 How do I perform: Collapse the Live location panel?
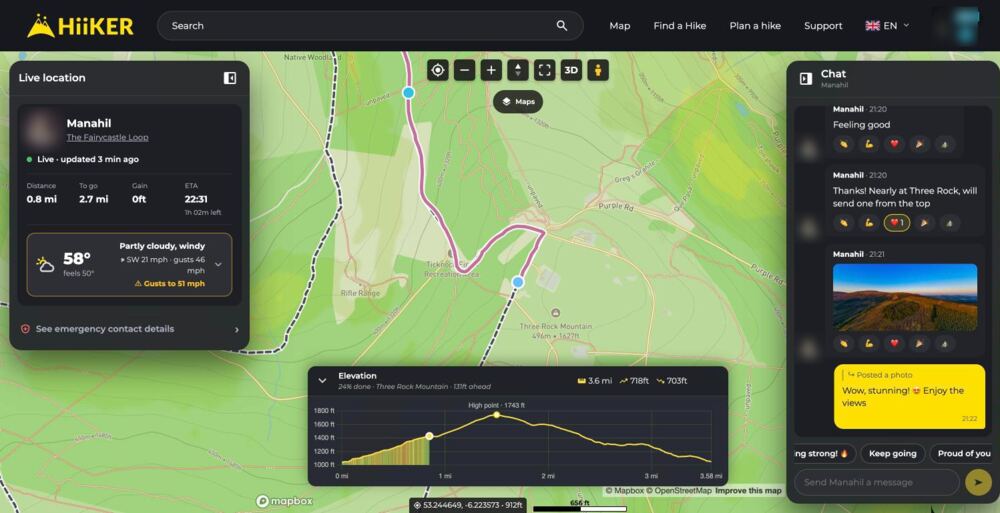coord(230,78)
